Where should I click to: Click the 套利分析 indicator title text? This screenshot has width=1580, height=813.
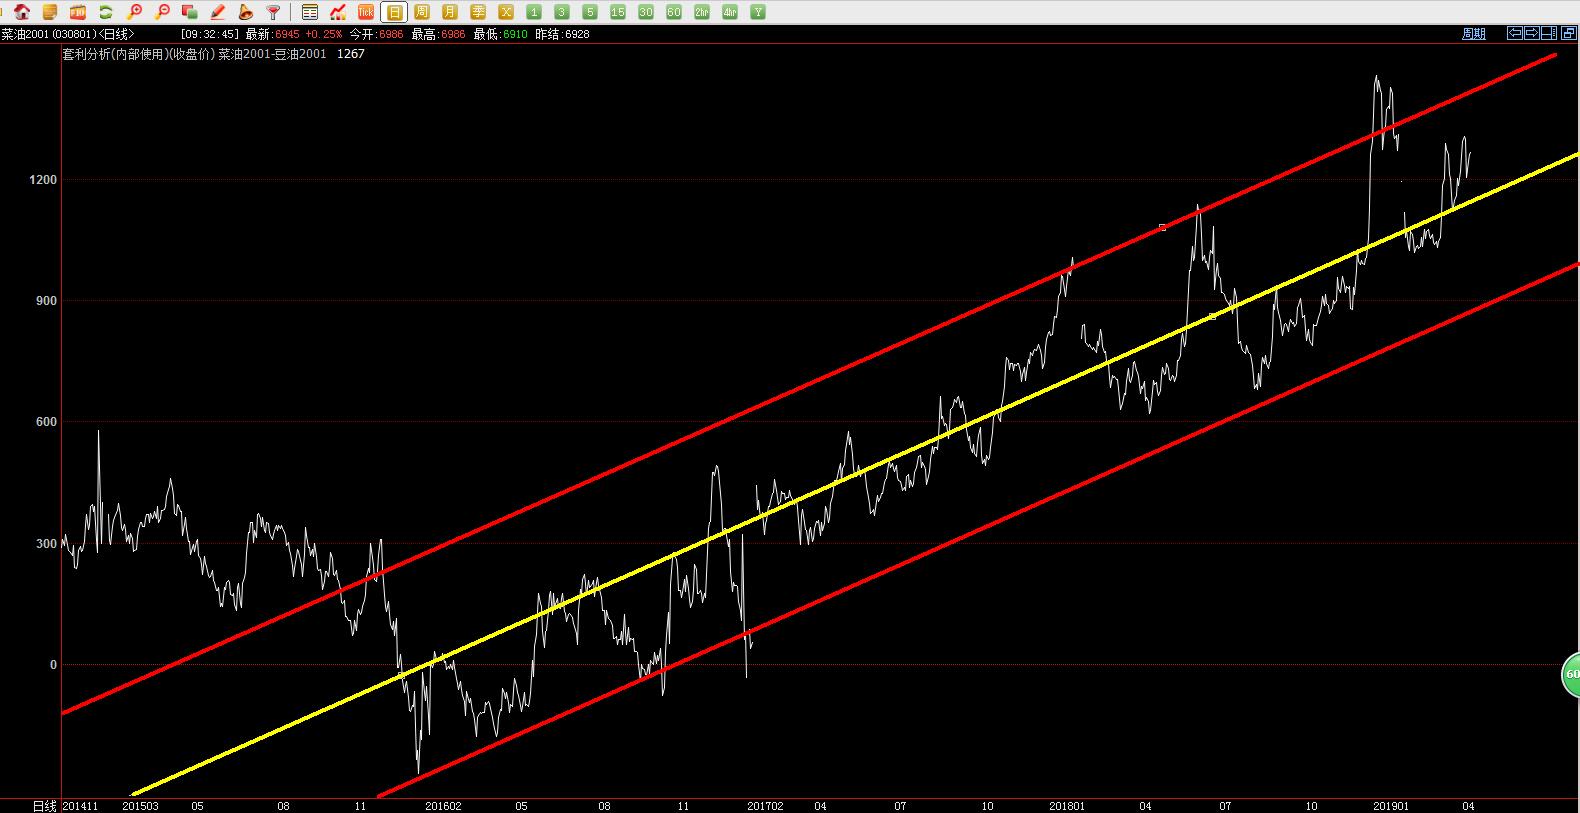[x=195, y=54]
